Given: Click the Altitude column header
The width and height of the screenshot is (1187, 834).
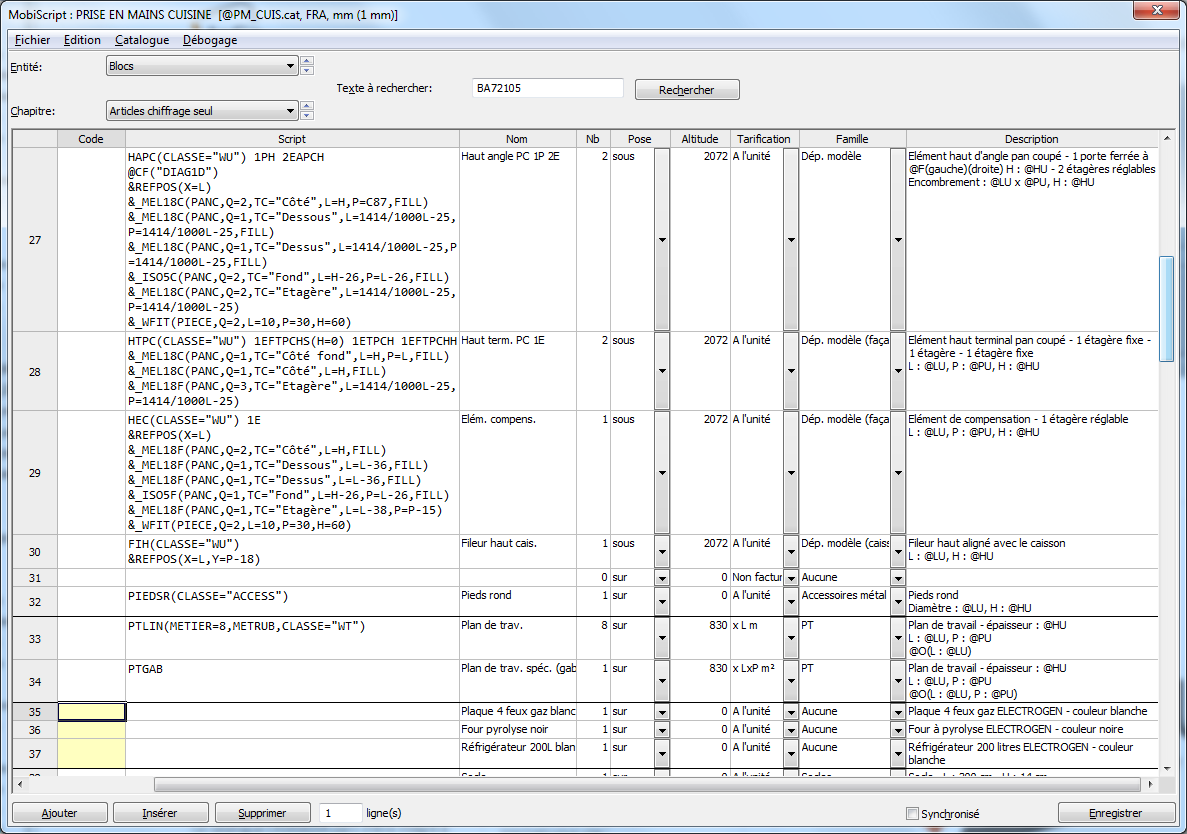Looking at the screenshot, I should [x=699, y=138].
